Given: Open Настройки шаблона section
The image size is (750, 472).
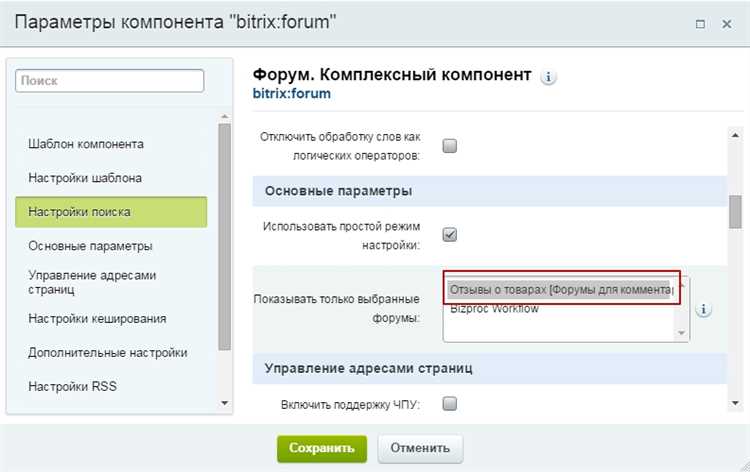Looking at the screenshot, I should click(85, 178).
